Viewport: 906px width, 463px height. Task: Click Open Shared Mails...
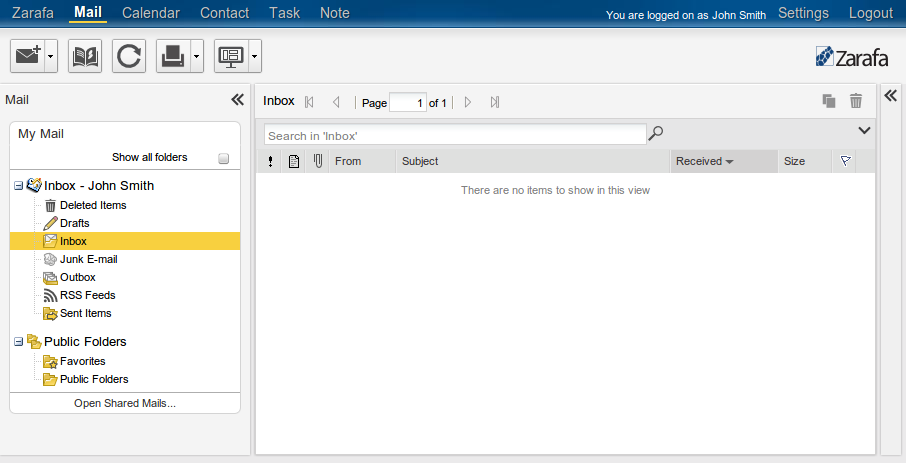point(125,403)
